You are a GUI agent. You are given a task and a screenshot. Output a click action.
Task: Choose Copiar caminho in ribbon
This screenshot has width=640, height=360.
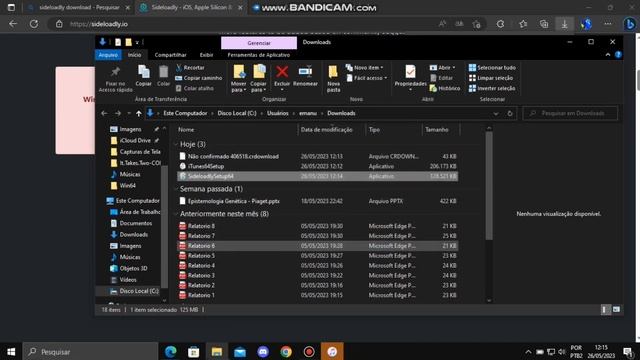199,78
